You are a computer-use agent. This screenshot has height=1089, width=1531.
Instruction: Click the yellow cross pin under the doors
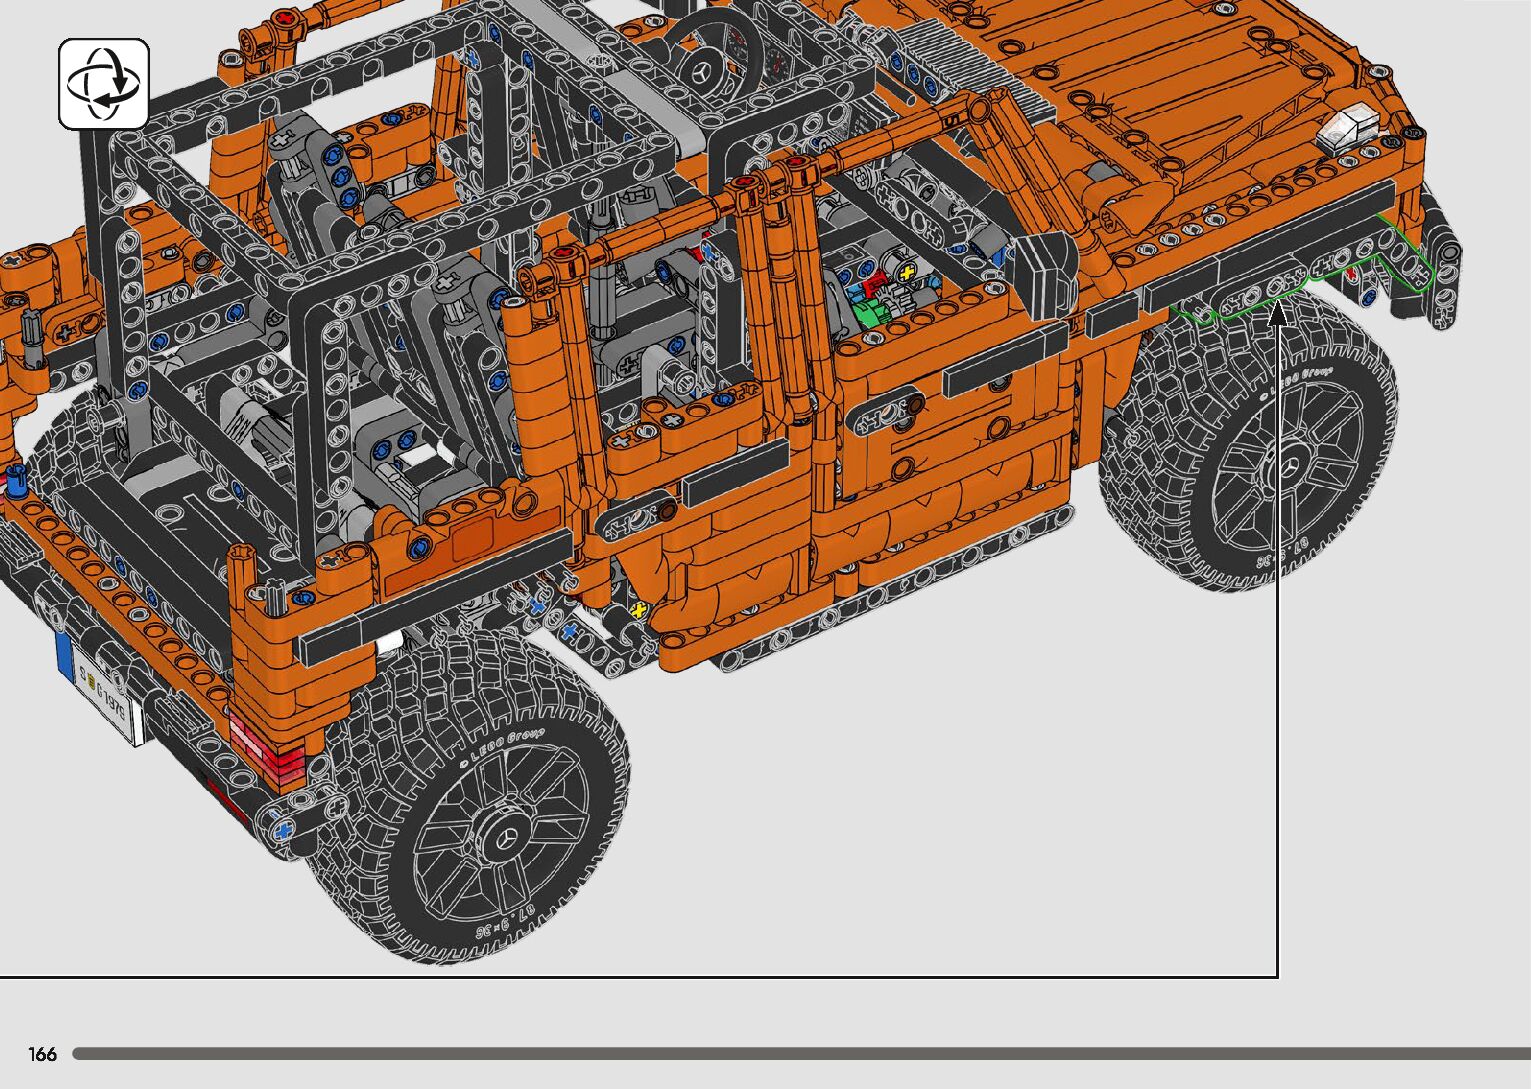[x=637, y=609]
